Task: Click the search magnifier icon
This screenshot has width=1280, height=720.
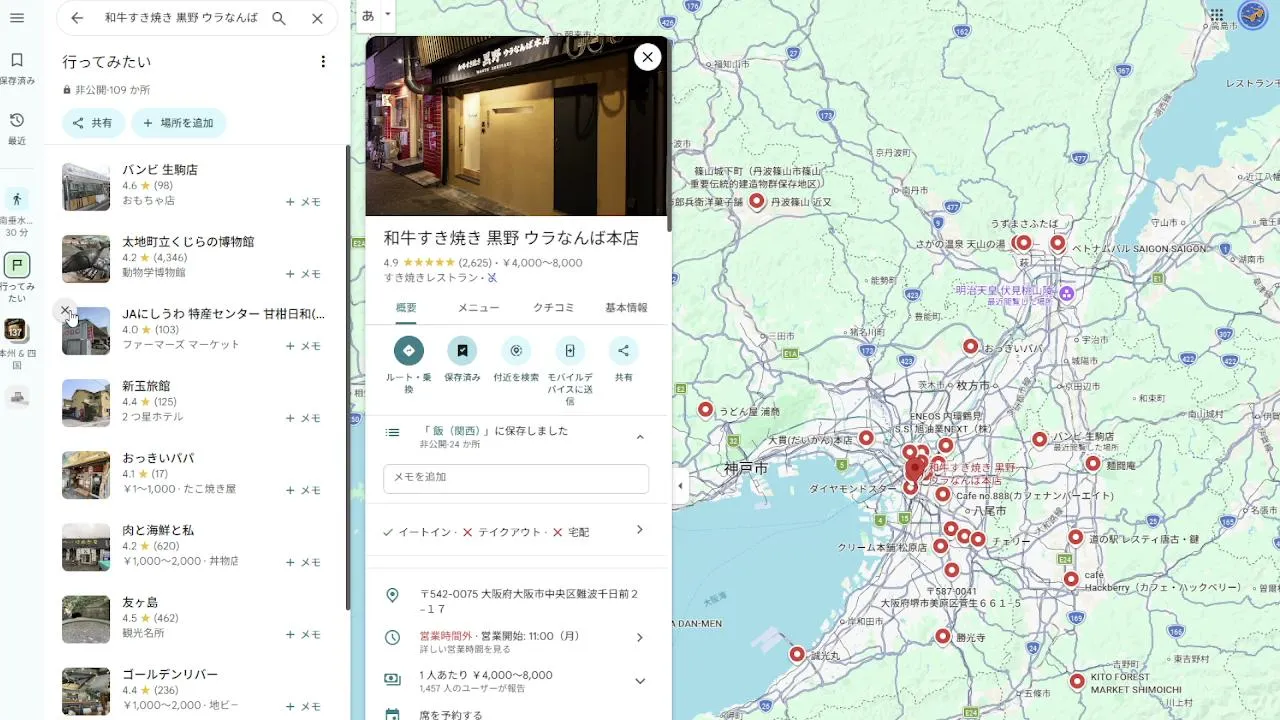Action: coord(279,18)
